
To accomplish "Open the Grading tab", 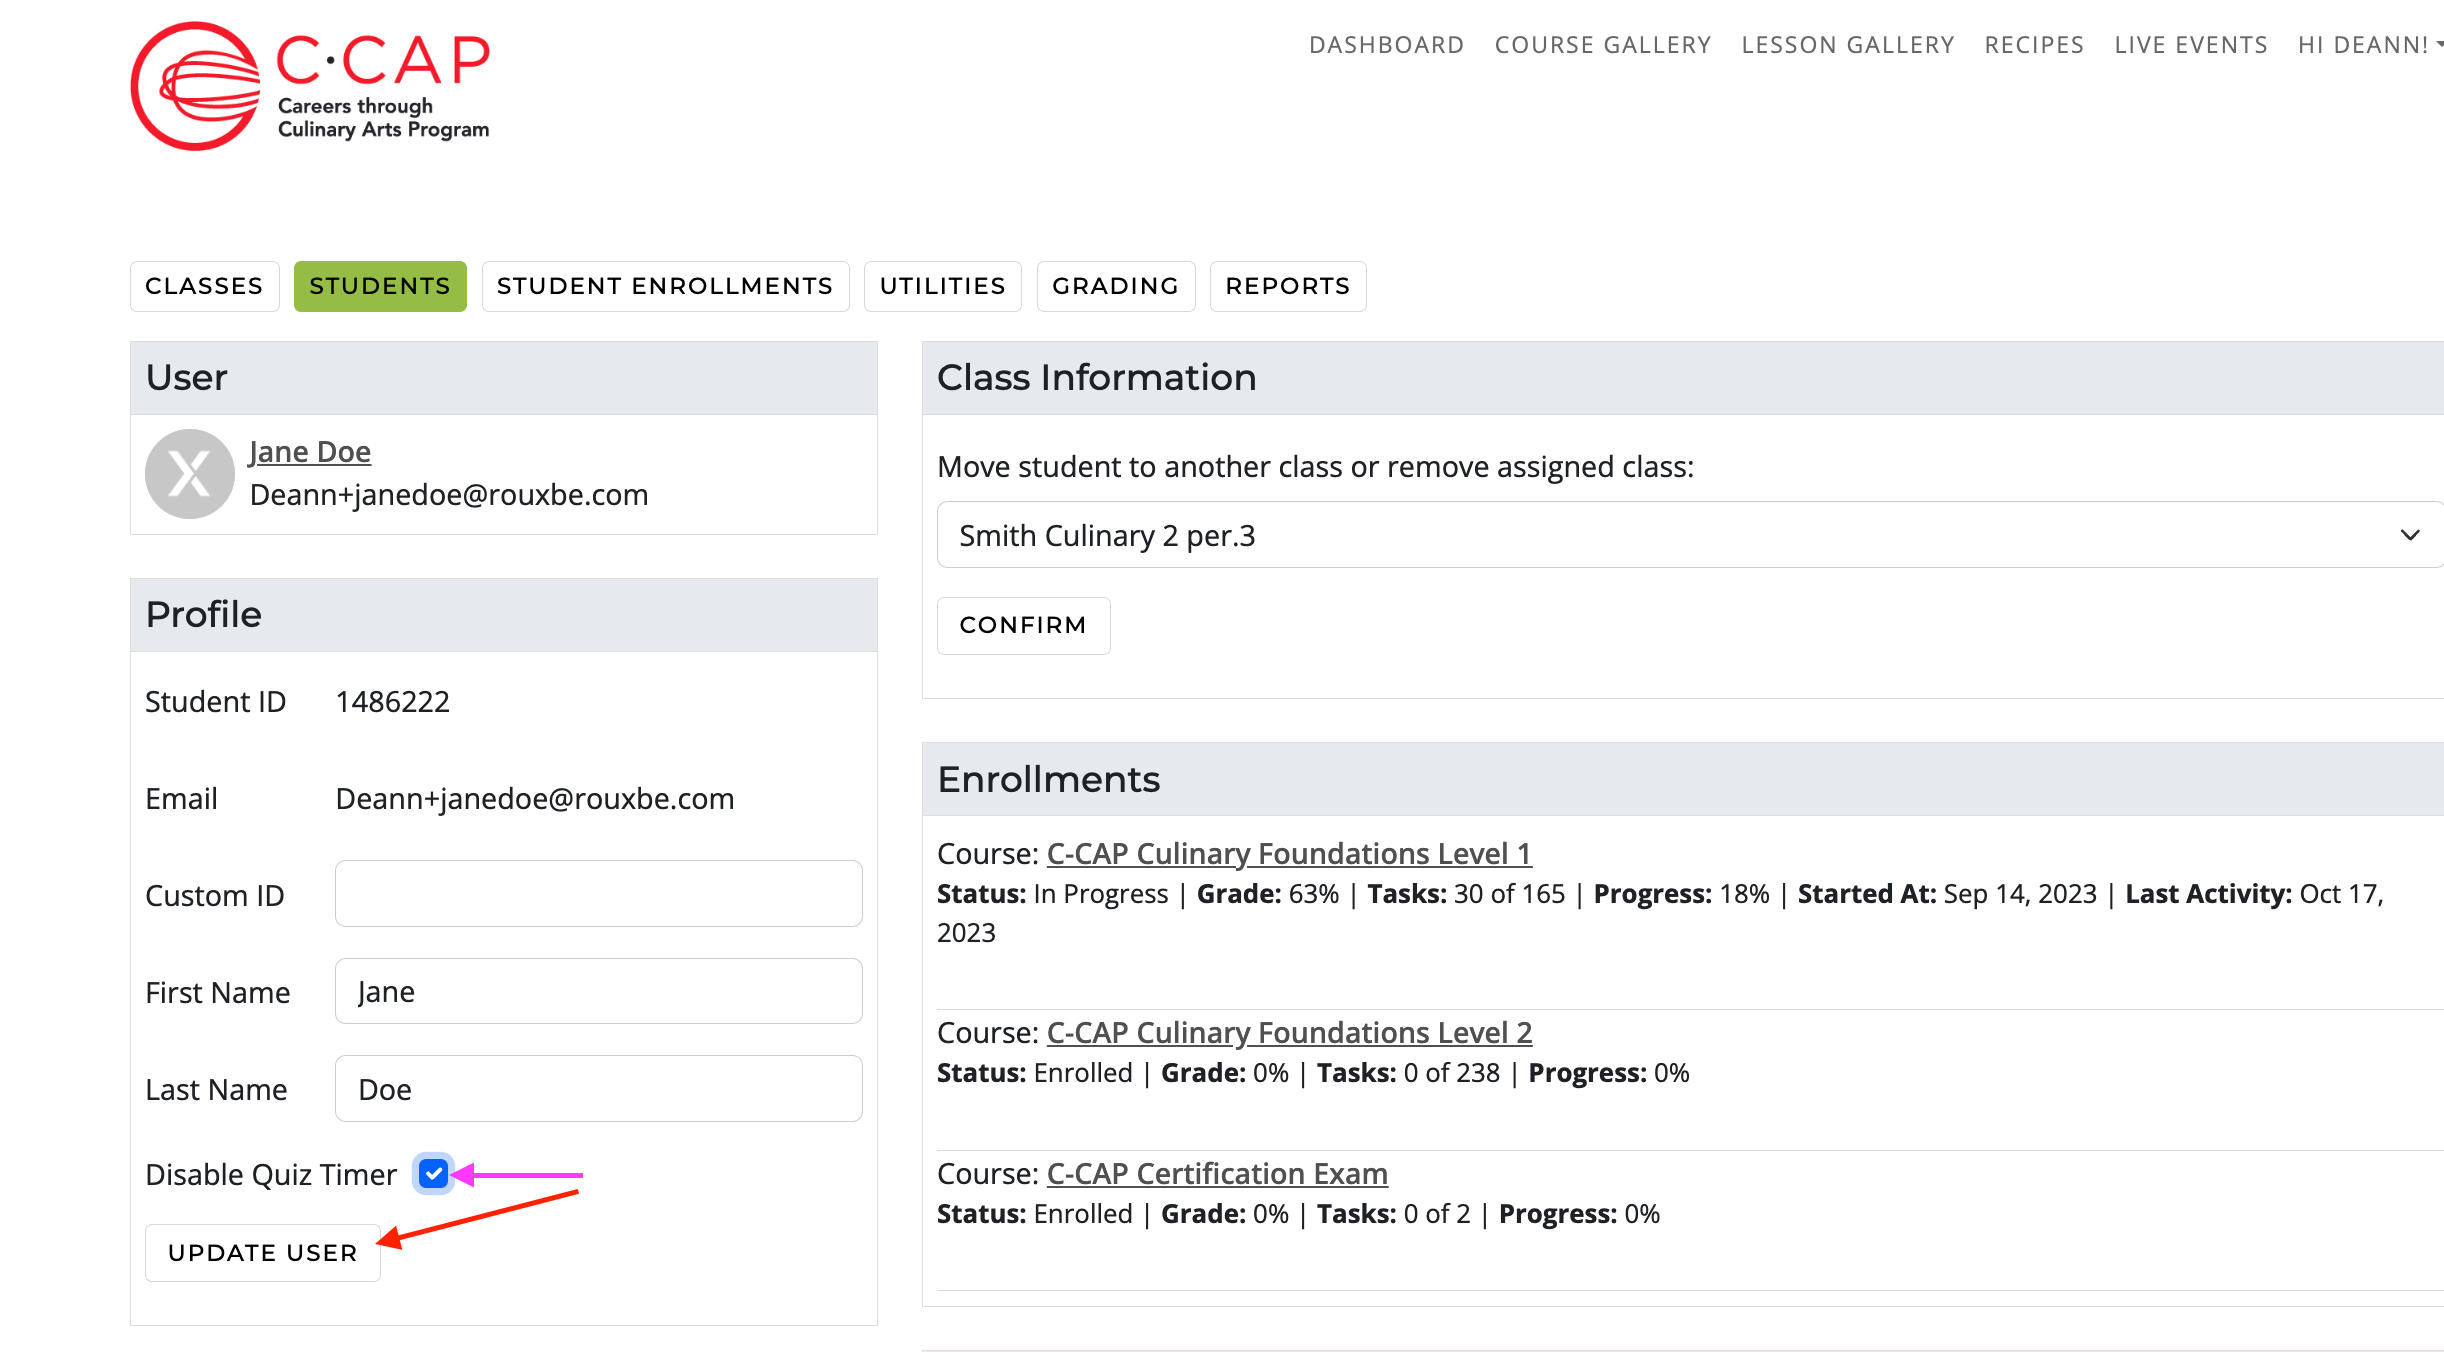I will coord(1116,286).
